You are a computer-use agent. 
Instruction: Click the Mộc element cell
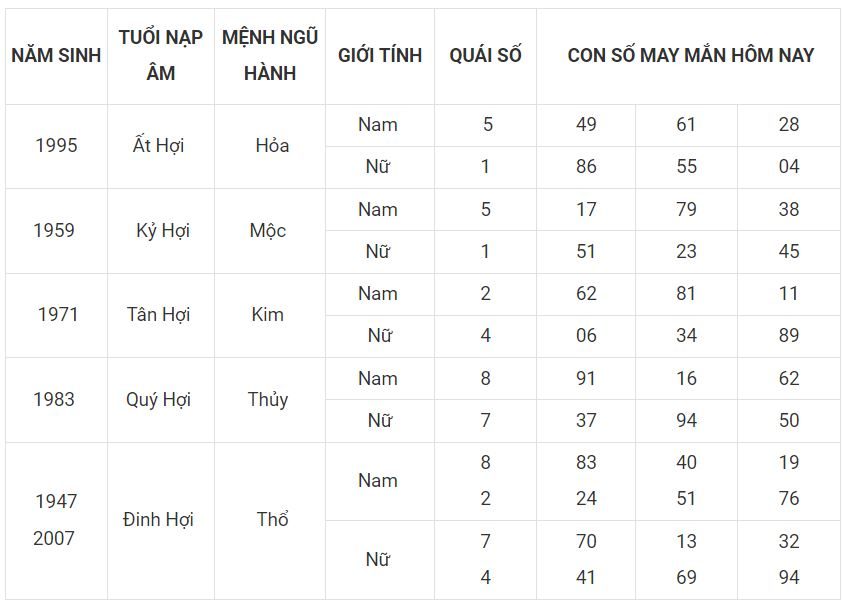[x=268, y=230]
